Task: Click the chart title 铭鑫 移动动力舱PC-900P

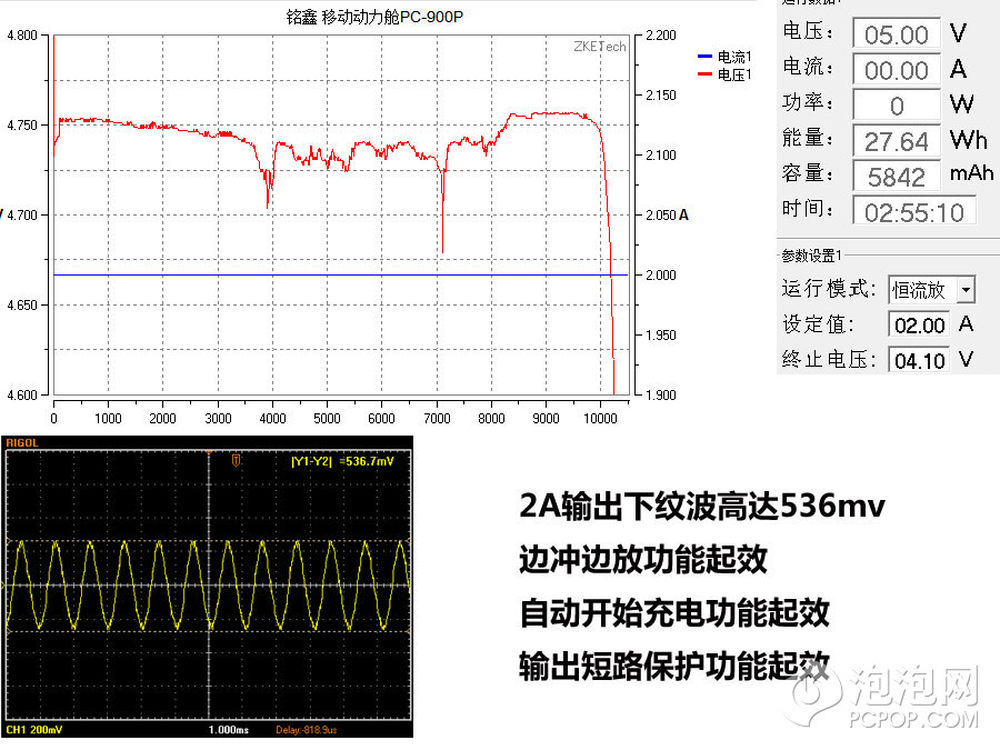Action: (374, 17)
